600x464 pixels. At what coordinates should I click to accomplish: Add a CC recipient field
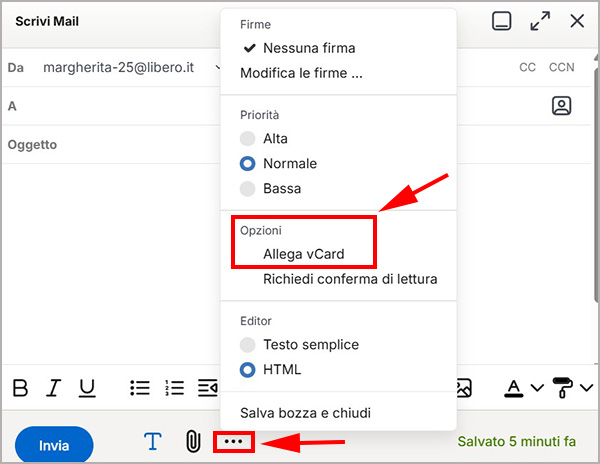(527, 67)
